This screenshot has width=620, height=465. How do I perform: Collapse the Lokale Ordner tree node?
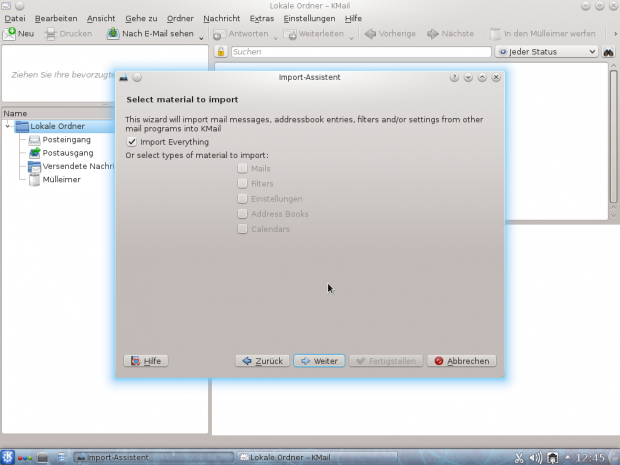[x=8, y=126]
